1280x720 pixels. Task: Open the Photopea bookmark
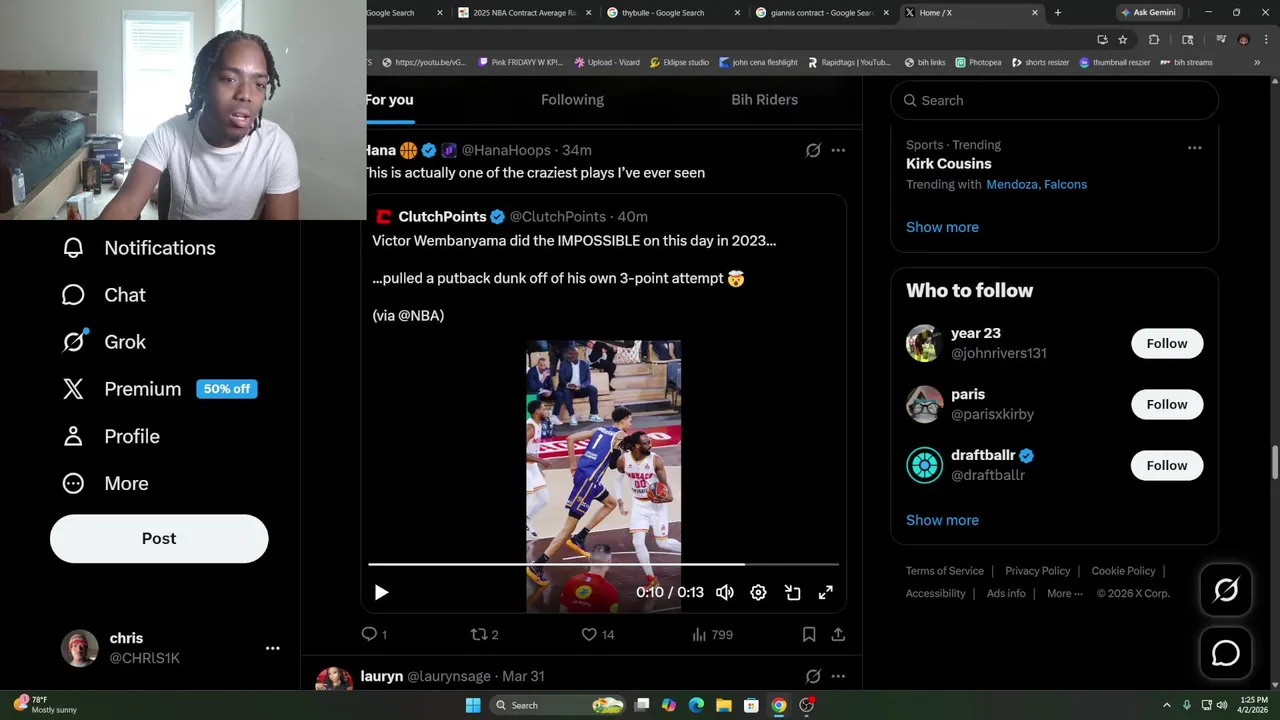point(978,62)
